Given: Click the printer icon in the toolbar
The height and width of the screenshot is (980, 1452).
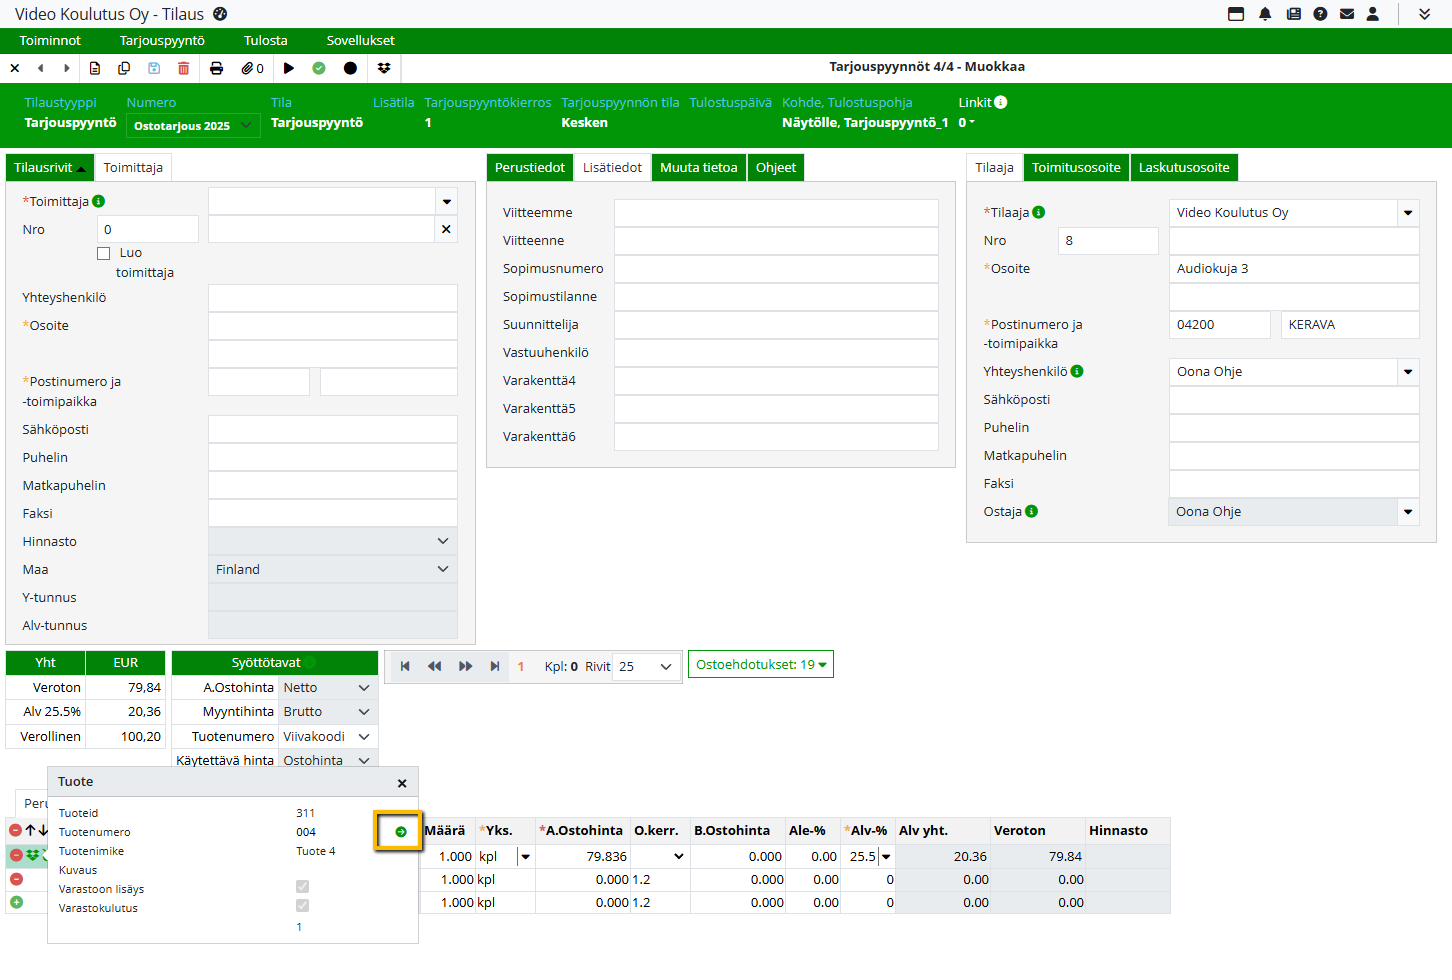Looking at the screenshot, I should (216, 68).
